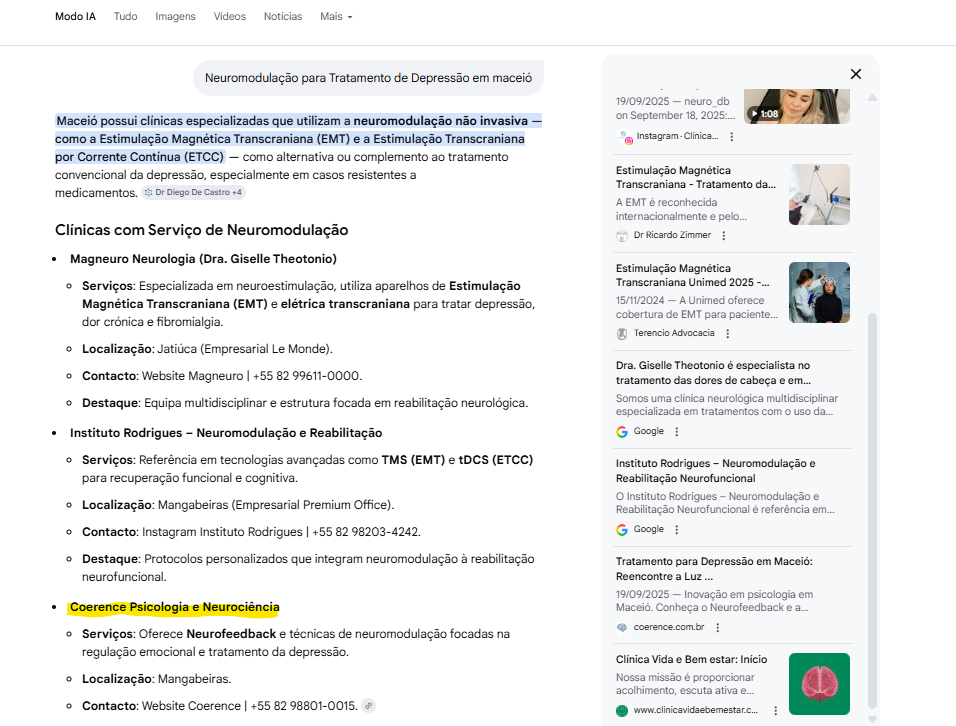Click highlighted Coerence Psicologia e Neurociência title
Viewport: 956px width, 726px height.
174,607
